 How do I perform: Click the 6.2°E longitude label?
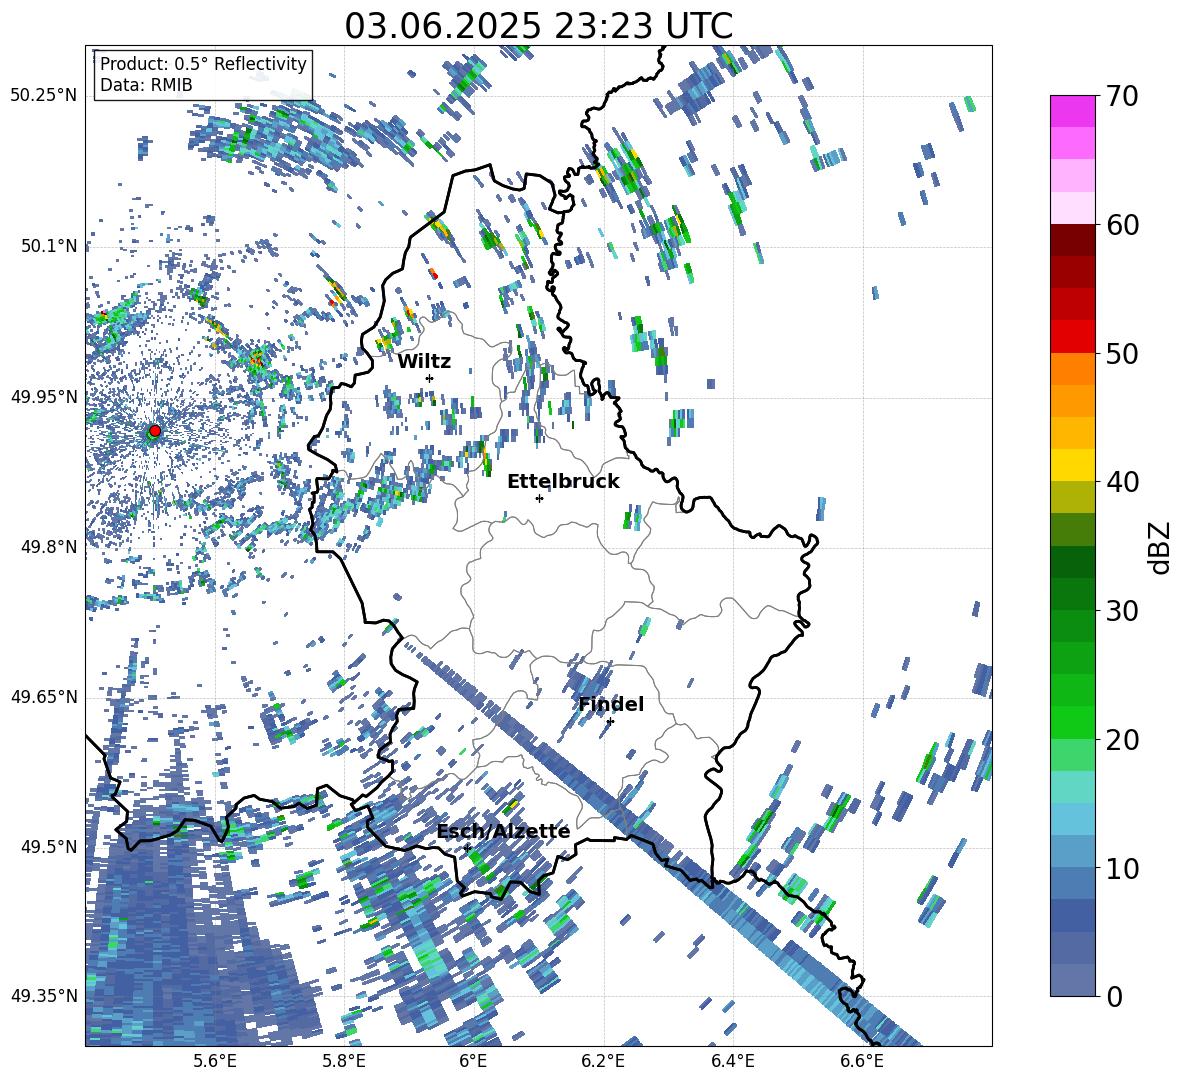point(603,1061)
